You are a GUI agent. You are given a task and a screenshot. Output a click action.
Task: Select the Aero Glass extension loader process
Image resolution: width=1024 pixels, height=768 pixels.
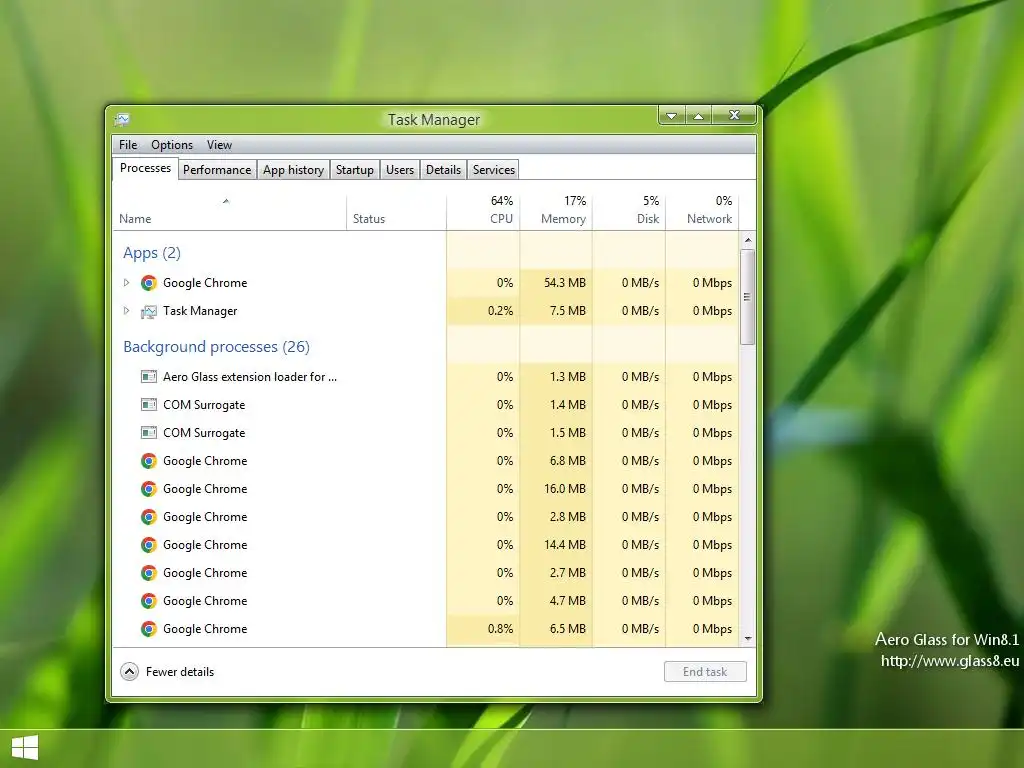click(x=425, y=377)
